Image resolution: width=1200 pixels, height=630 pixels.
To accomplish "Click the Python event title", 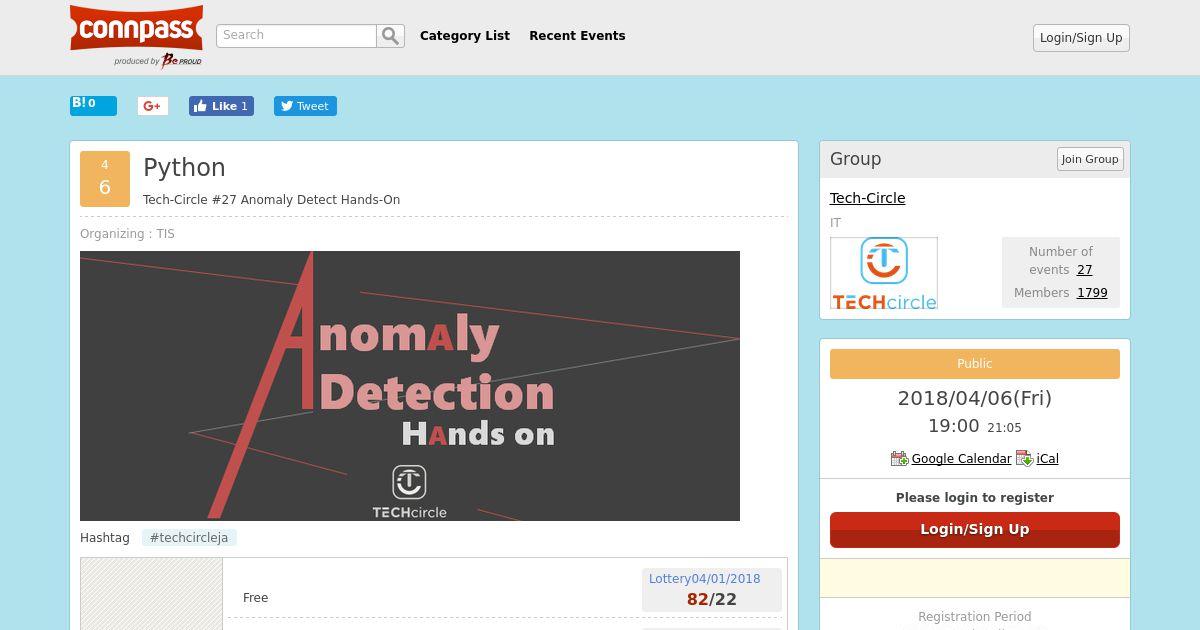I will 184,168.
